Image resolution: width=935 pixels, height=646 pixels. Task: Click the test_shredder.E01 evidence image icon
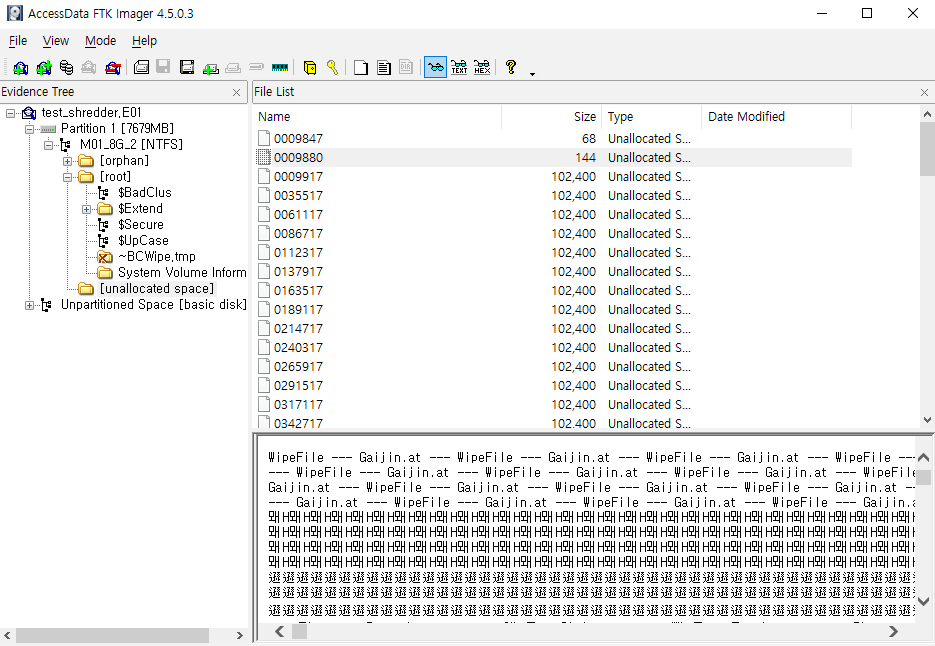click(29, 113)
